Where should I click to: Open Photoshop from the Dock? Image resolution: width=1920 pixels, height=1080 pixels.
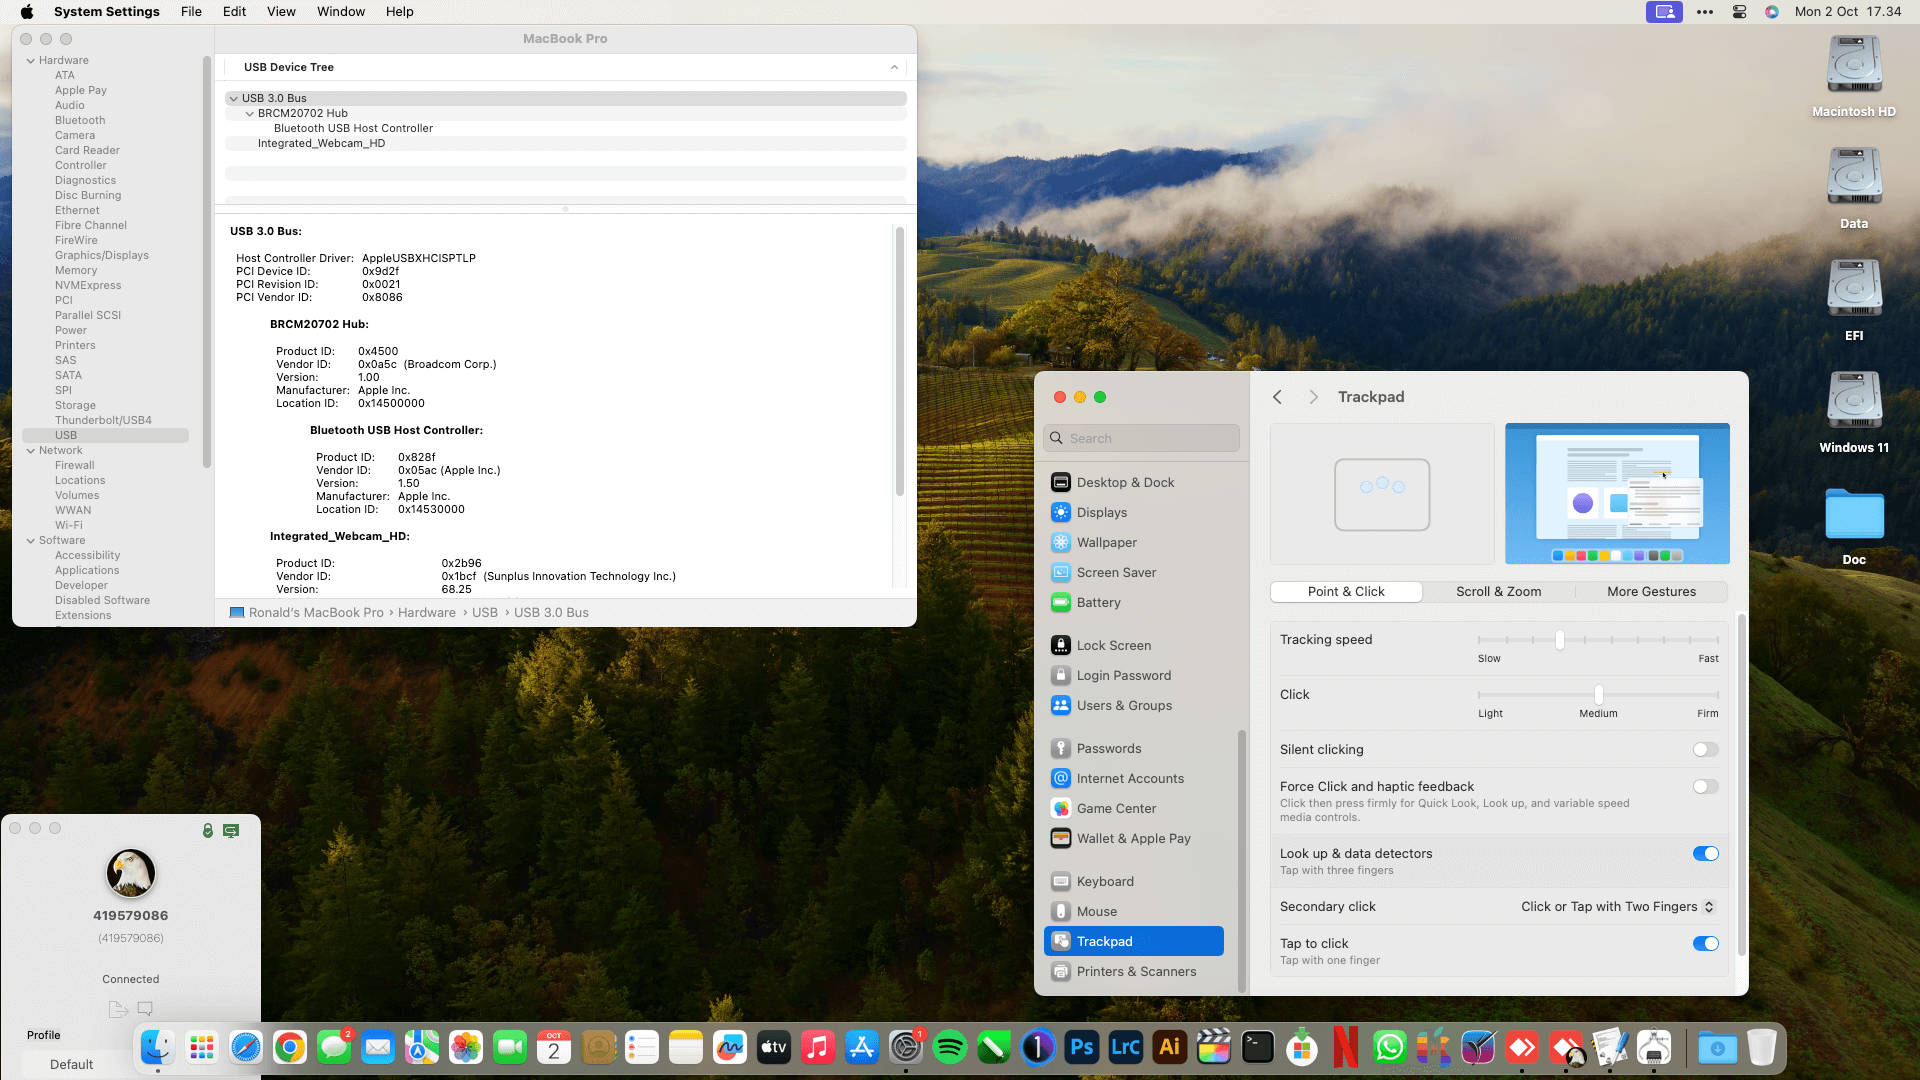click(x=1081, y=1047)
